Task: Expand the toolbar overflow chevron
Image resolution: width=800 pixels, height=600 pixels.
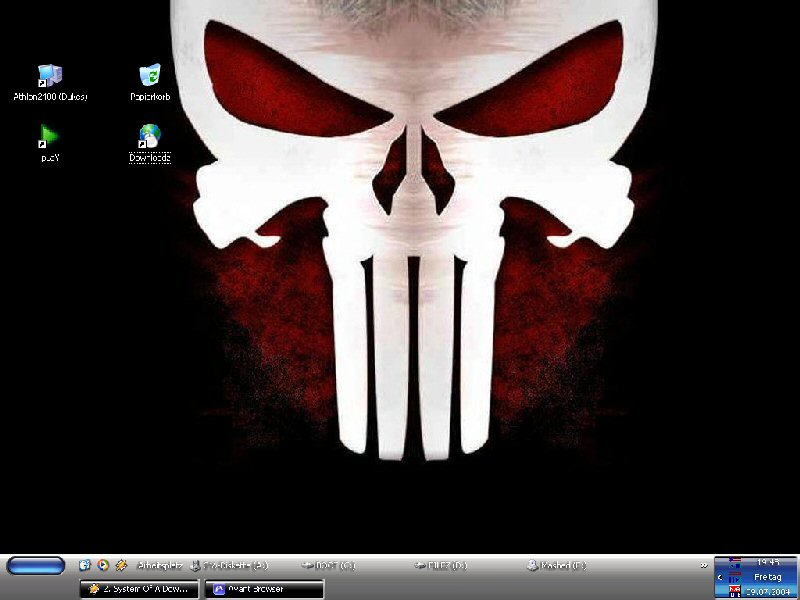Action: pyautogui.click(x=704, y=565)
